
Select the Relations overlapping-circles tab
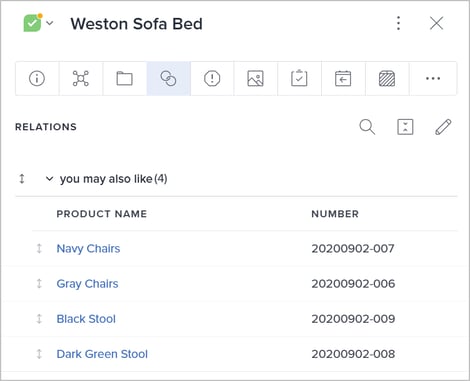(x=168, y=79)
